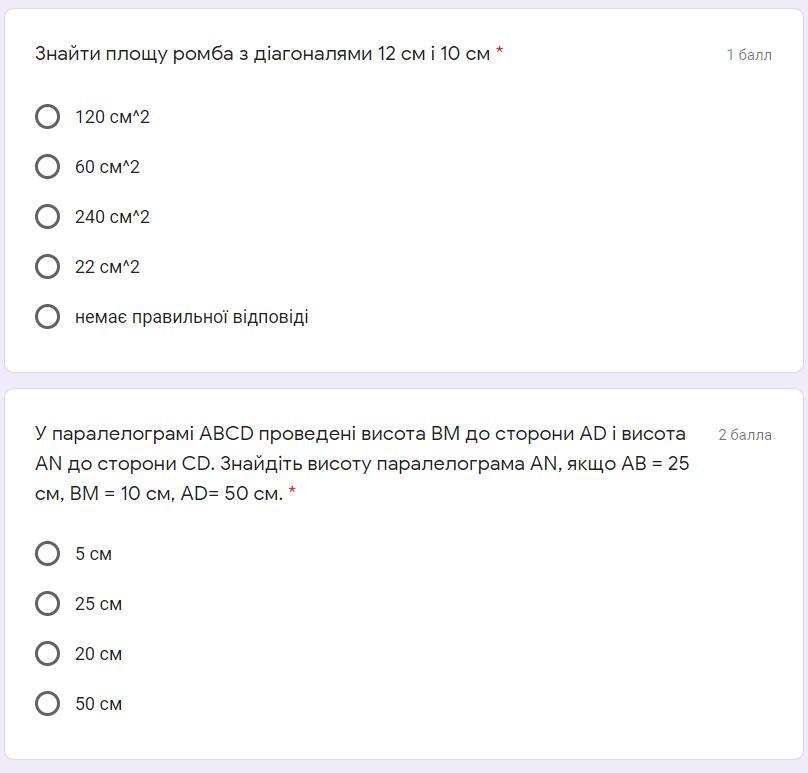Click the 'немає правильної відповіді' label text

pyautogui.click(x=191, y=317)
